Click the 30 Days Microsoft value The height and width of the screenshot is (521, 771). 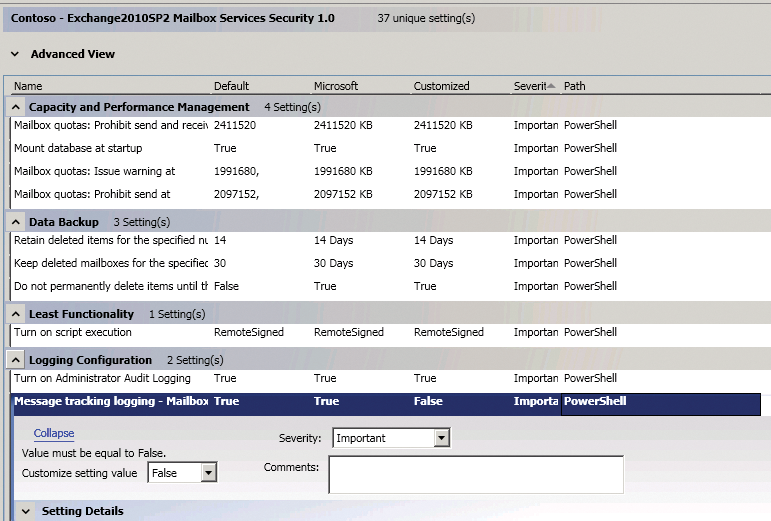coord(333,263)
